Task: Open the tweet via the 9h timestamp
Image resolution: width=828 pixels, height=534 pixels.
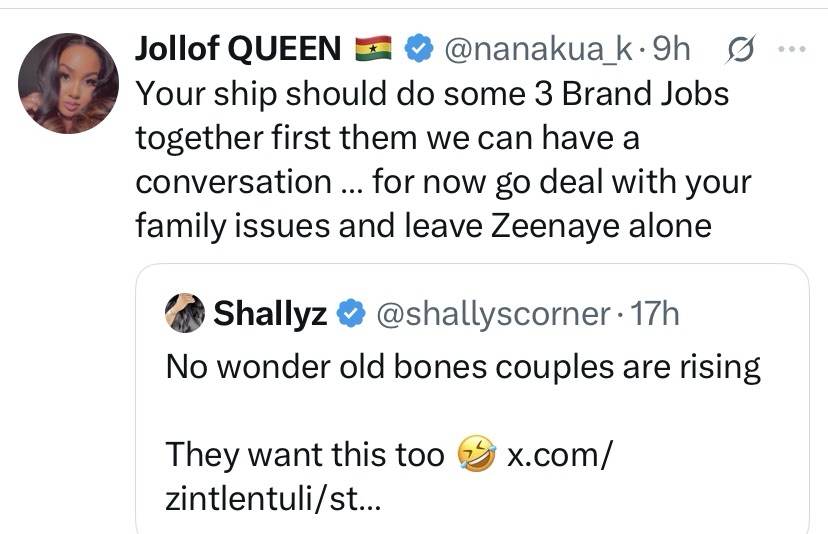Action: click(x=671, y=49)
